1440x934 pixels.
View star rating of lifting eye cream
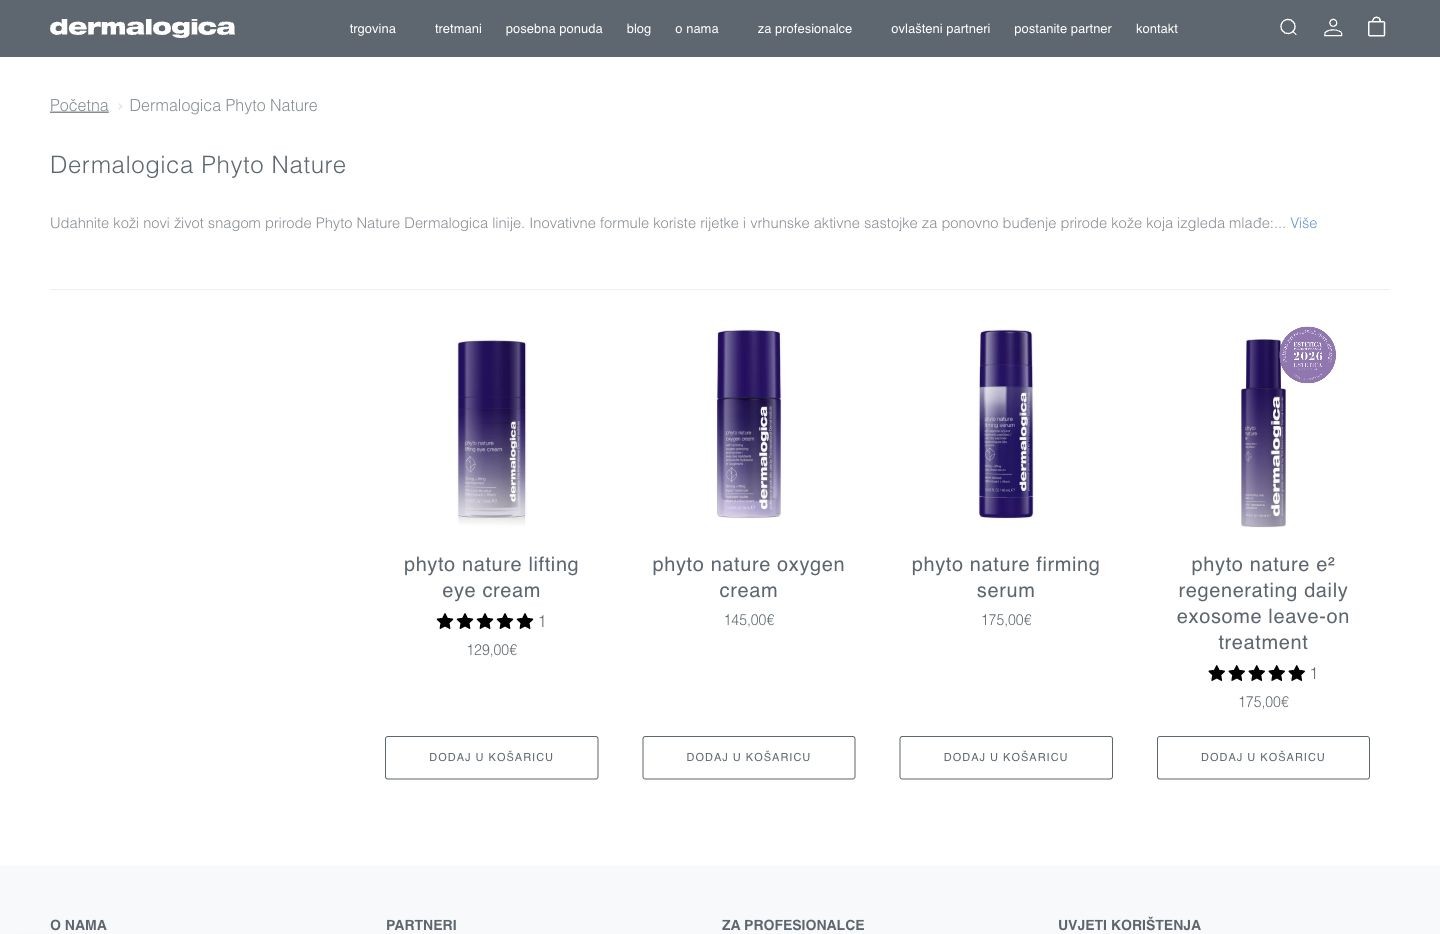click(x=485, y=621)
